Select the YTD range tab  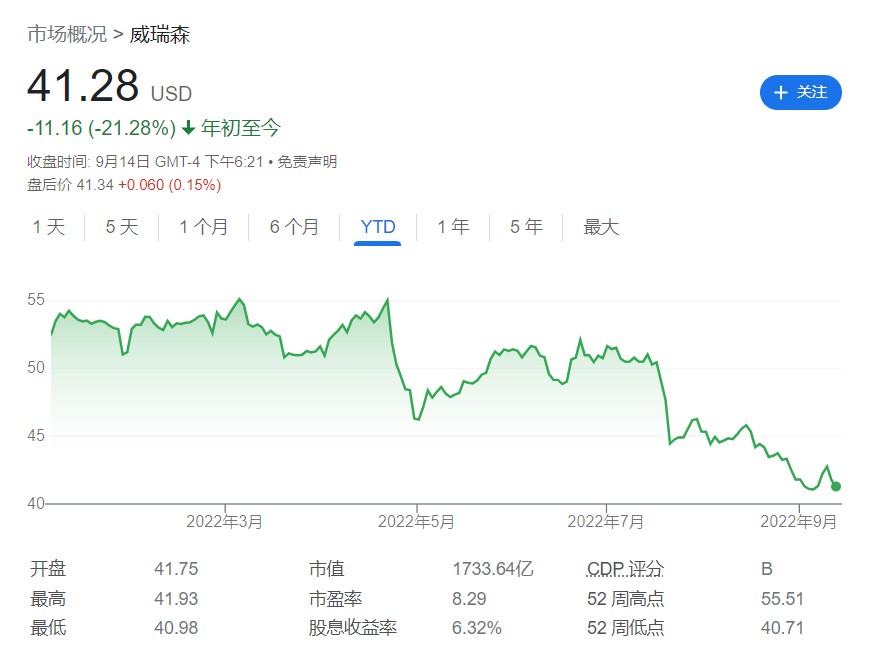coord(378,227)
